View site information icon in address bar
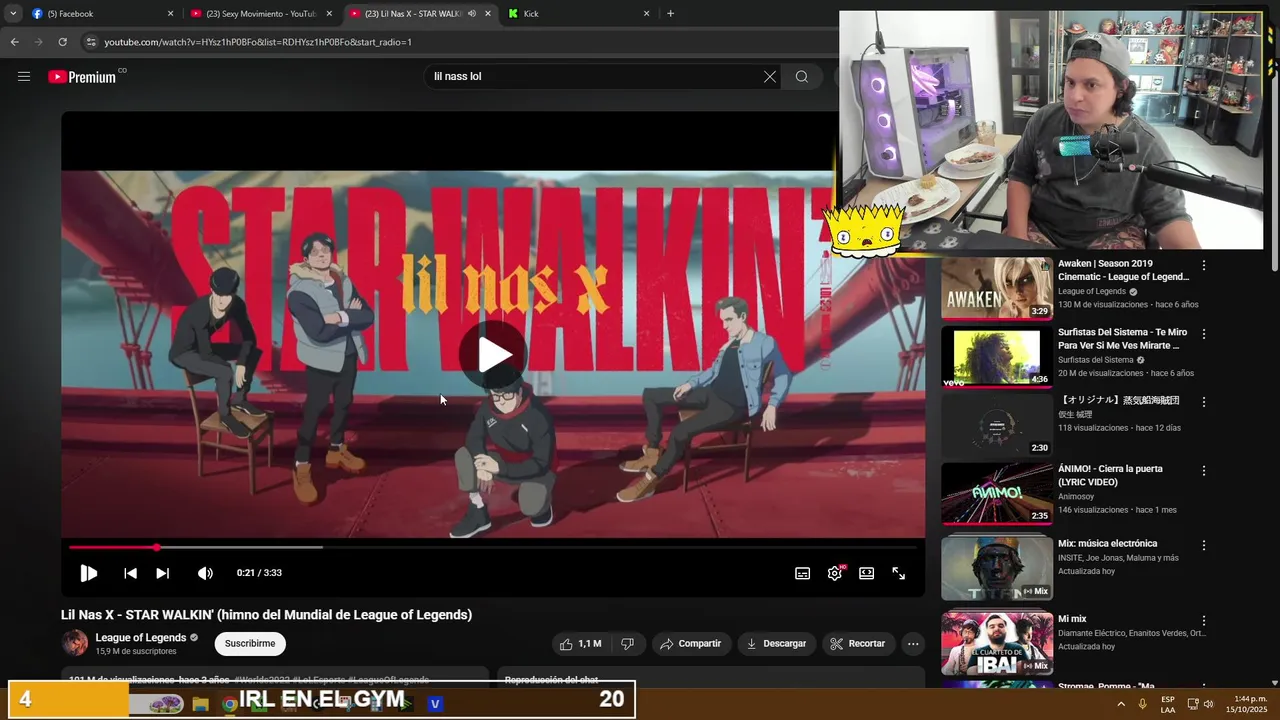1280x720 pixels. point(91,42)
